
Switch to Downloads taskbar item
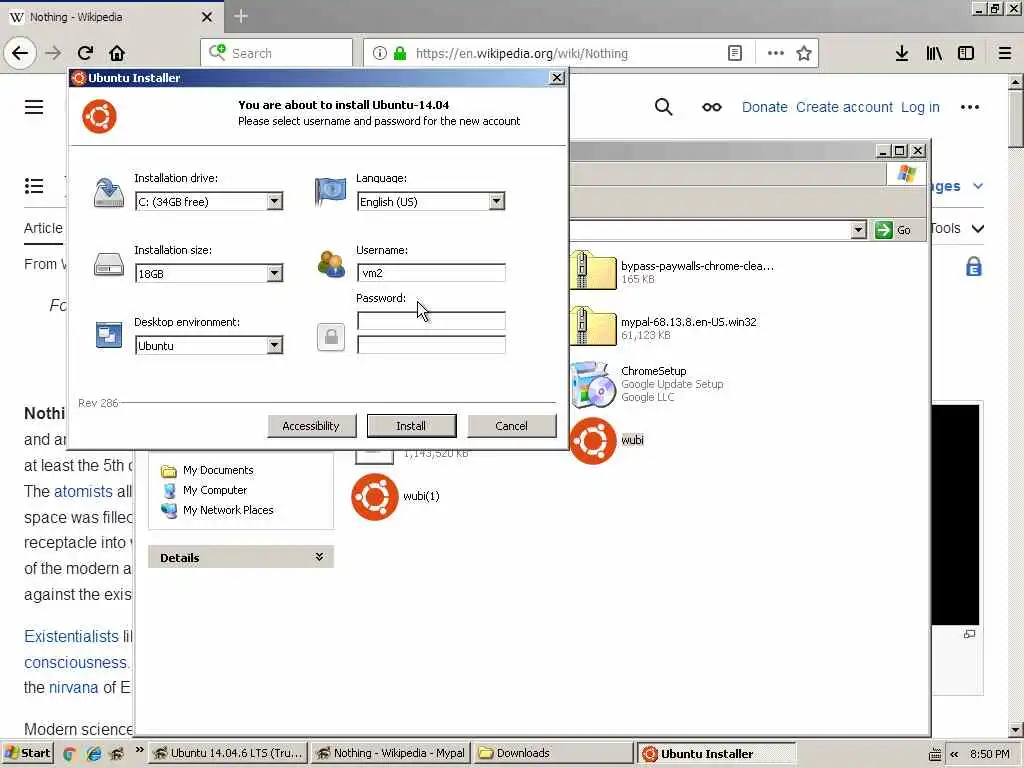pos(552,753)
